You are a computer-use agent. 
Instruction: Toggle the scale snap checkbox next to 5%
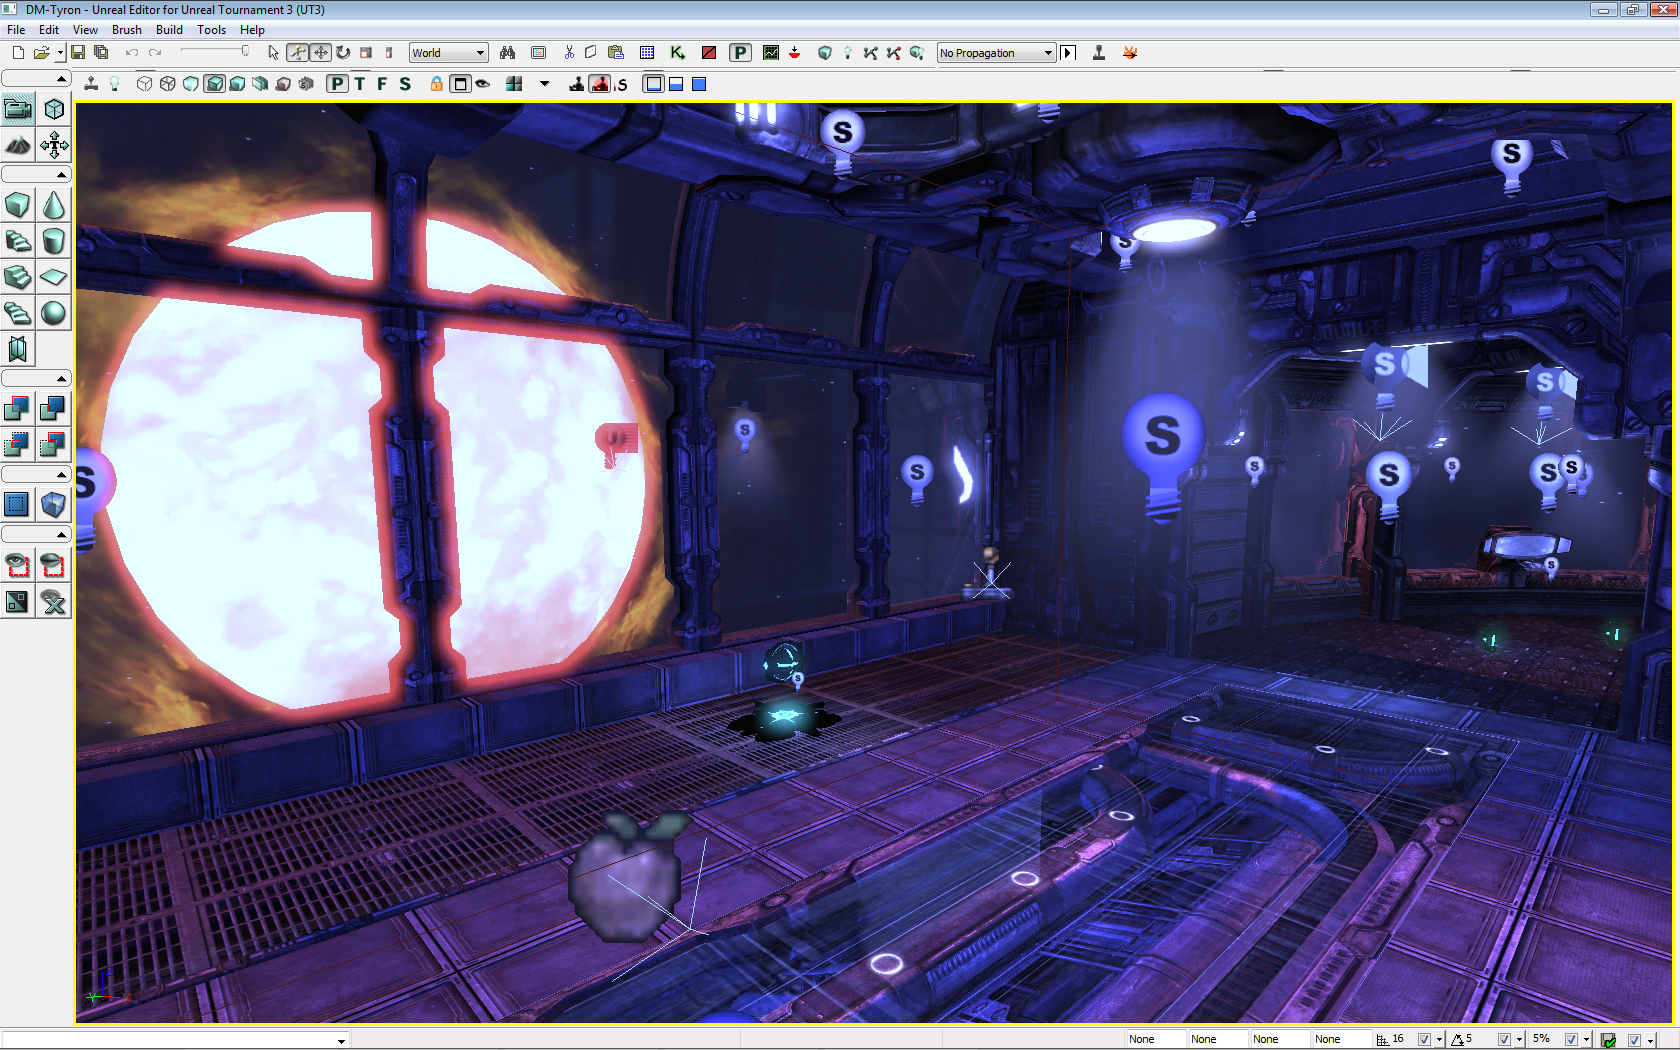click(x=1571, y=1040)
